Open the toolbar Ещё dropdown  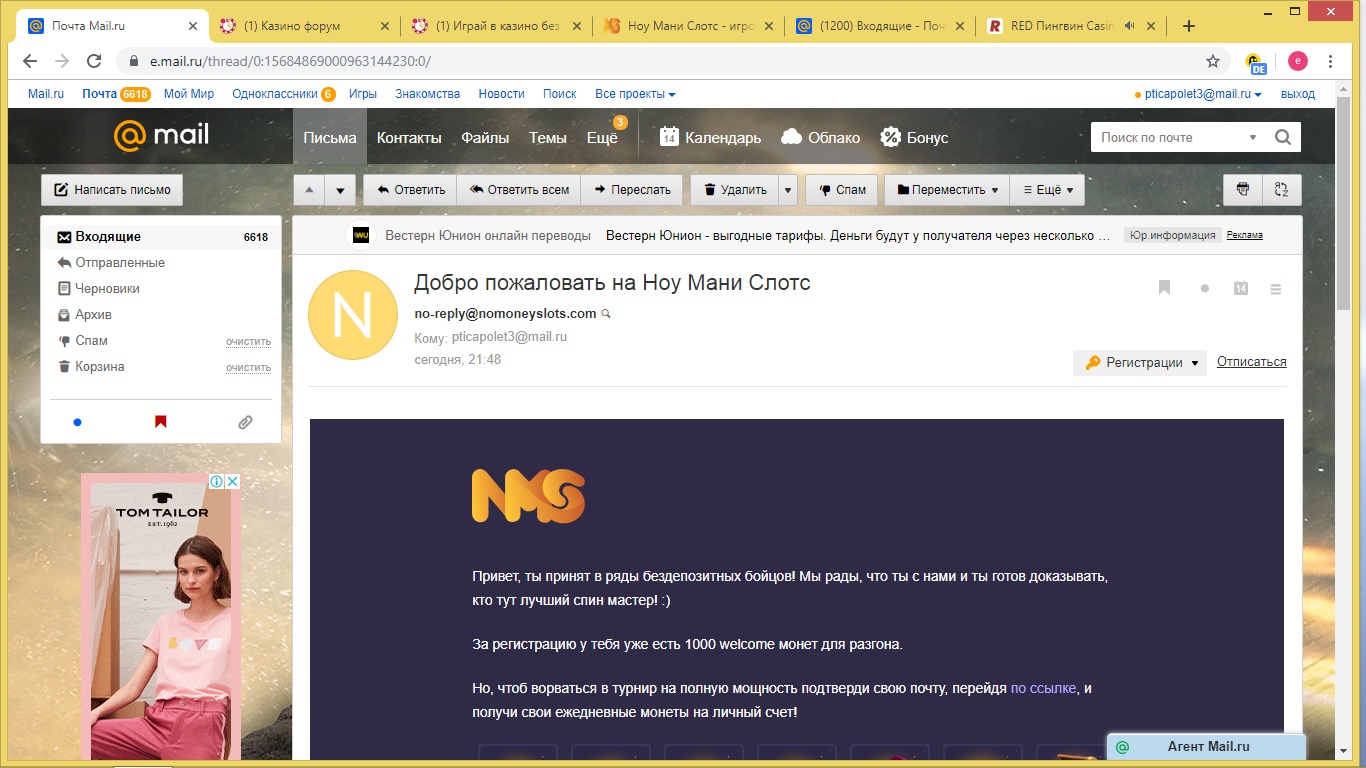click(1047, 190)
